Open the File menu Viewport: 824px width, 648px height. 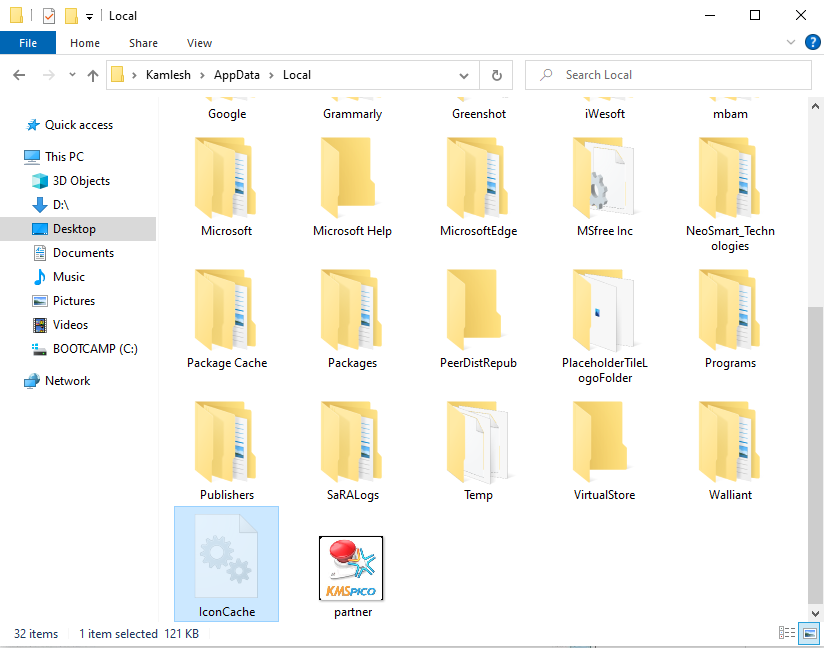click(x=28, y=43)
